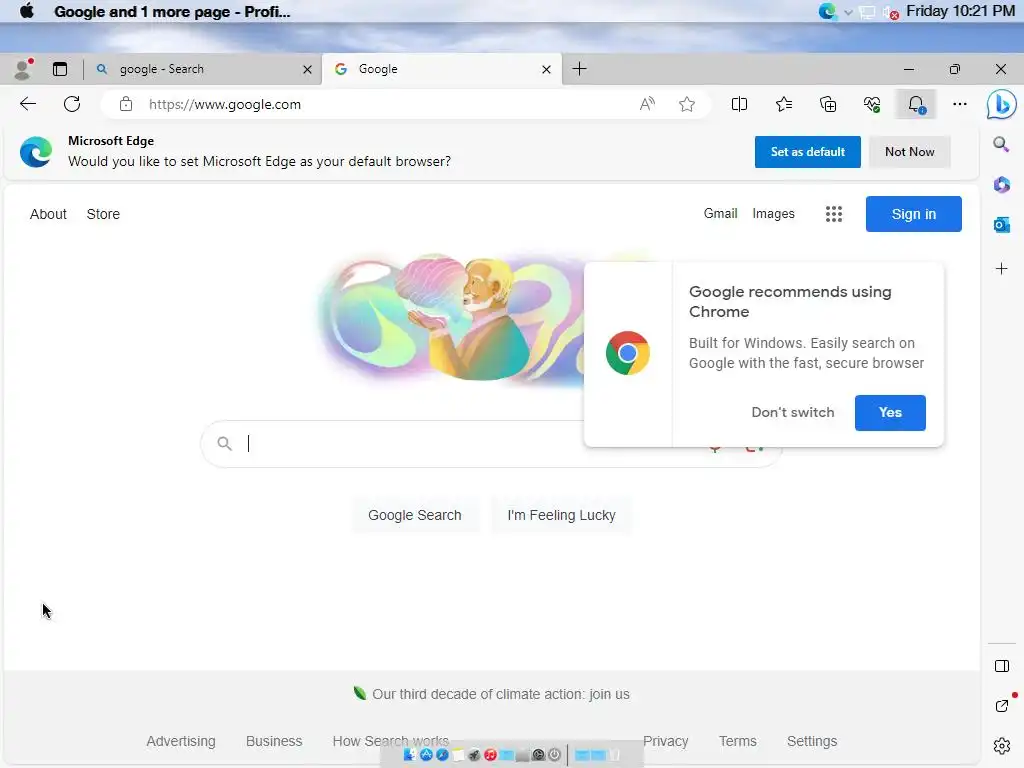
Task: Open the About link
Action: [48, 214]
